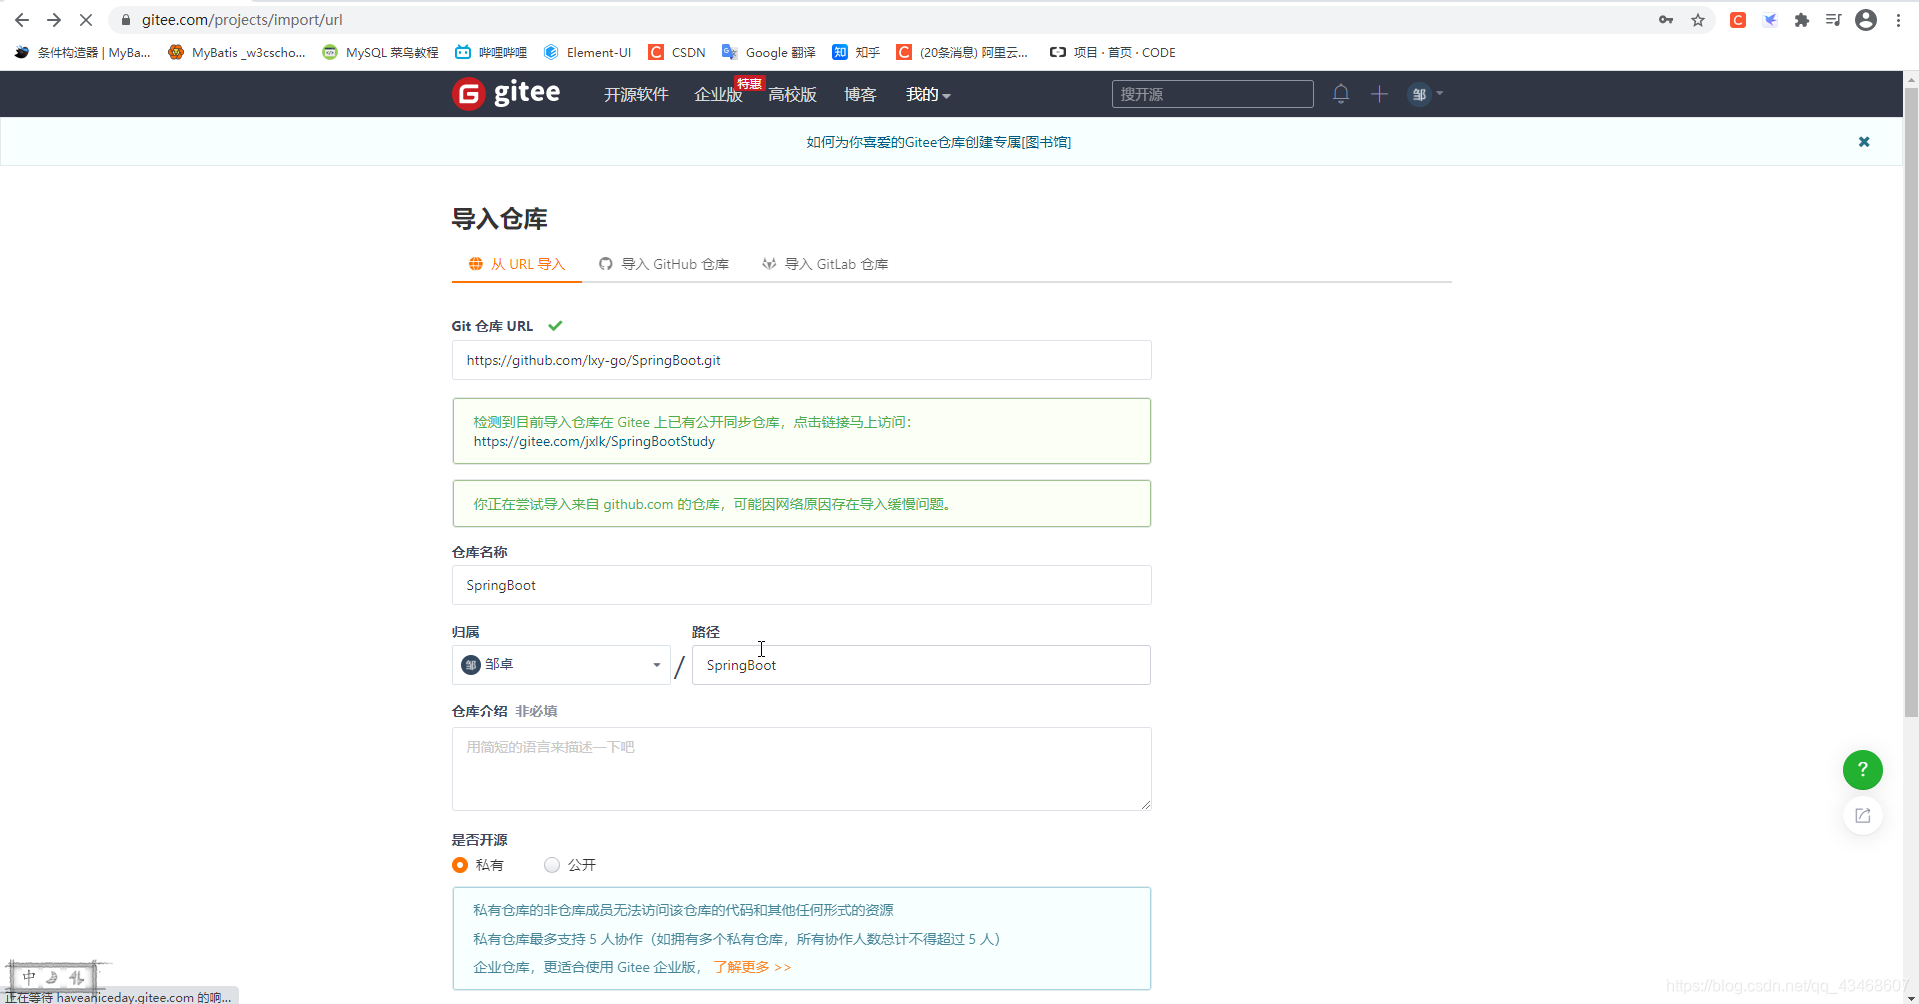1919x1004 pixels.
Task: Open notifications via the bell icon
Action: point(1340,93)
